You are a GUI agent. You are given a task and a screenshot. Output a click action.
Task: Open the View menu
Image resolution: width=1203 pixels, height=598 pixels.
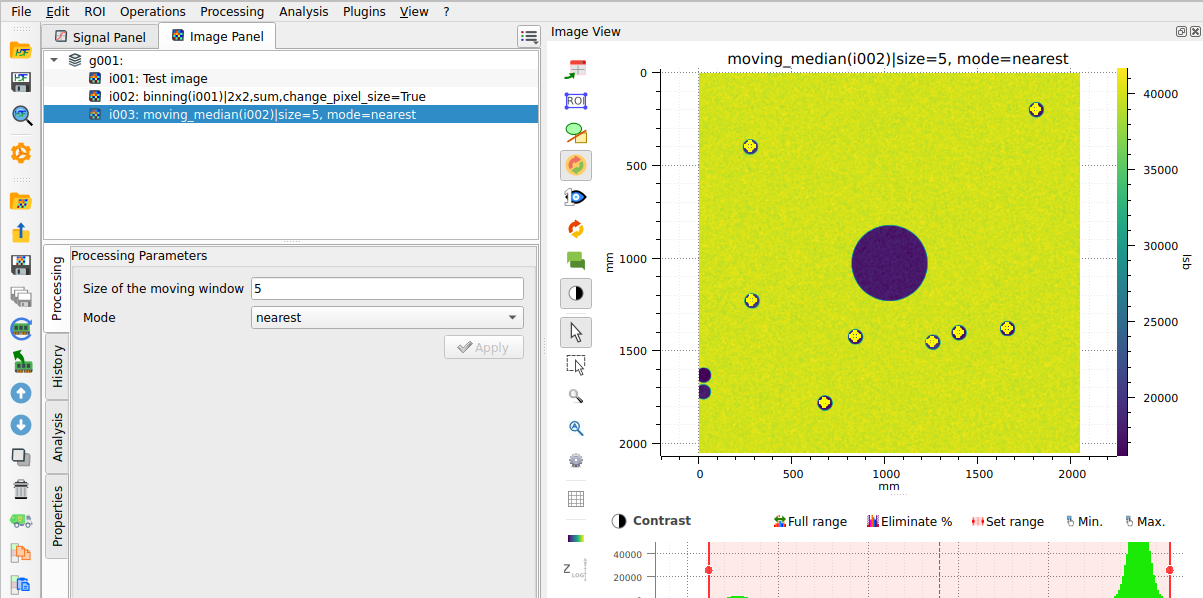[414, 12]
